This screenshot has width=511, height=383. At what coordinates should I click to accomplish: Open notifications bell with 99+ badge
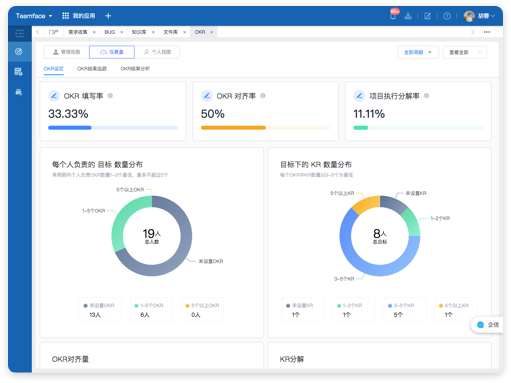click(x=393, y=15)
